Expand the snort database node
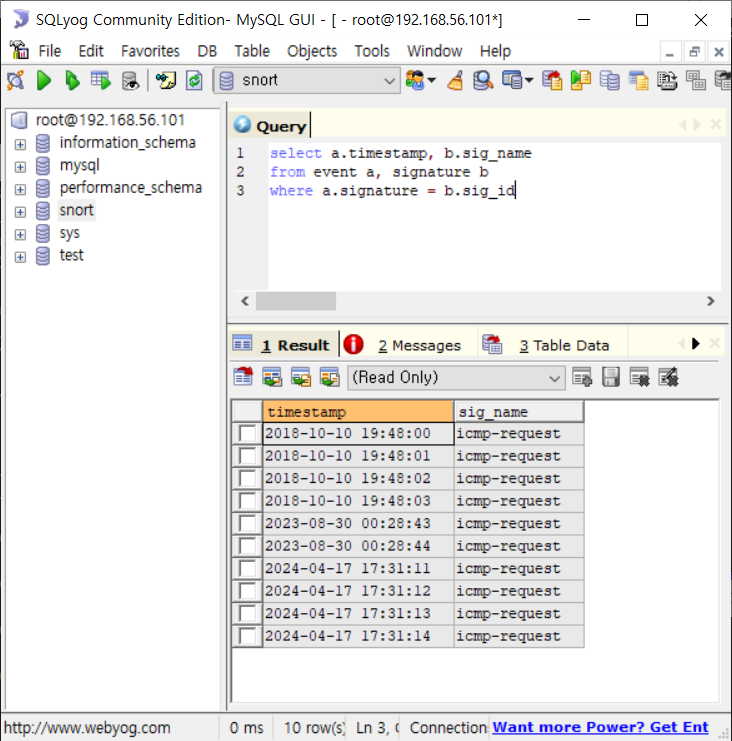 [x=20, y=212]
